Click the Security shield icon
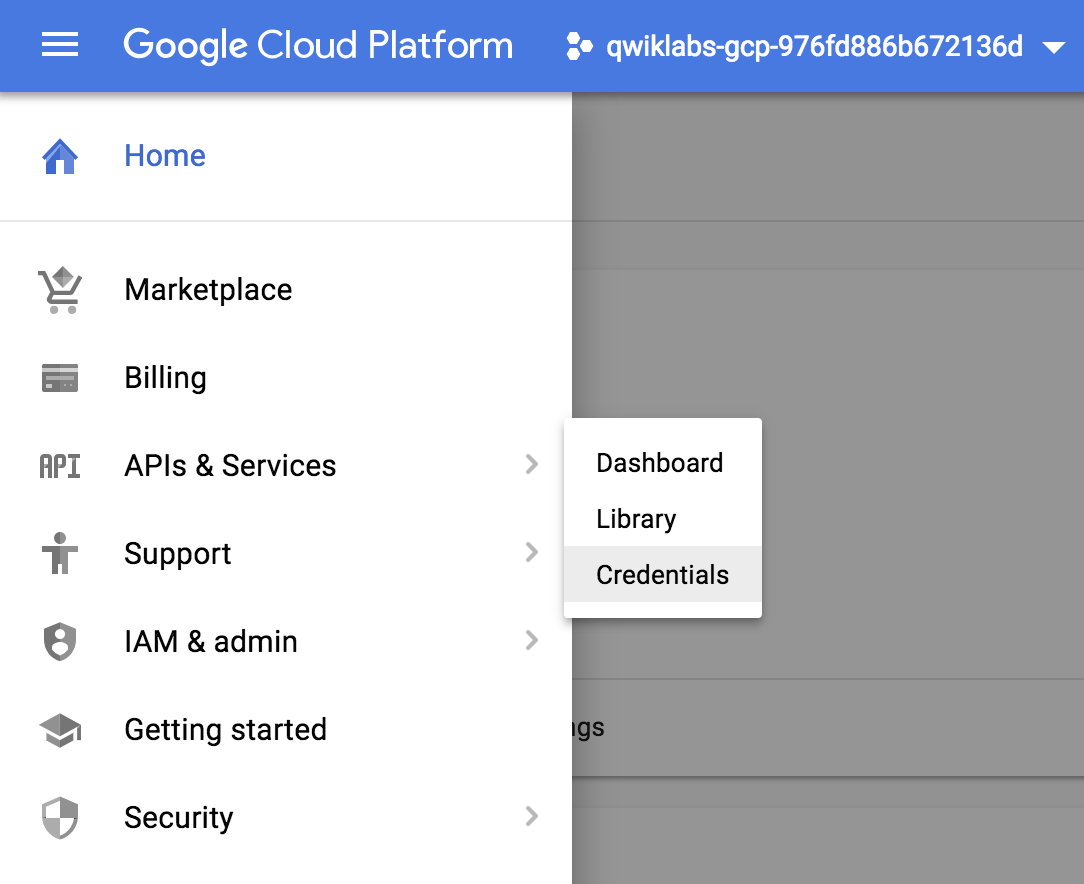The width and height of the screenshot is (1084, 884). [x=59, y=817]
